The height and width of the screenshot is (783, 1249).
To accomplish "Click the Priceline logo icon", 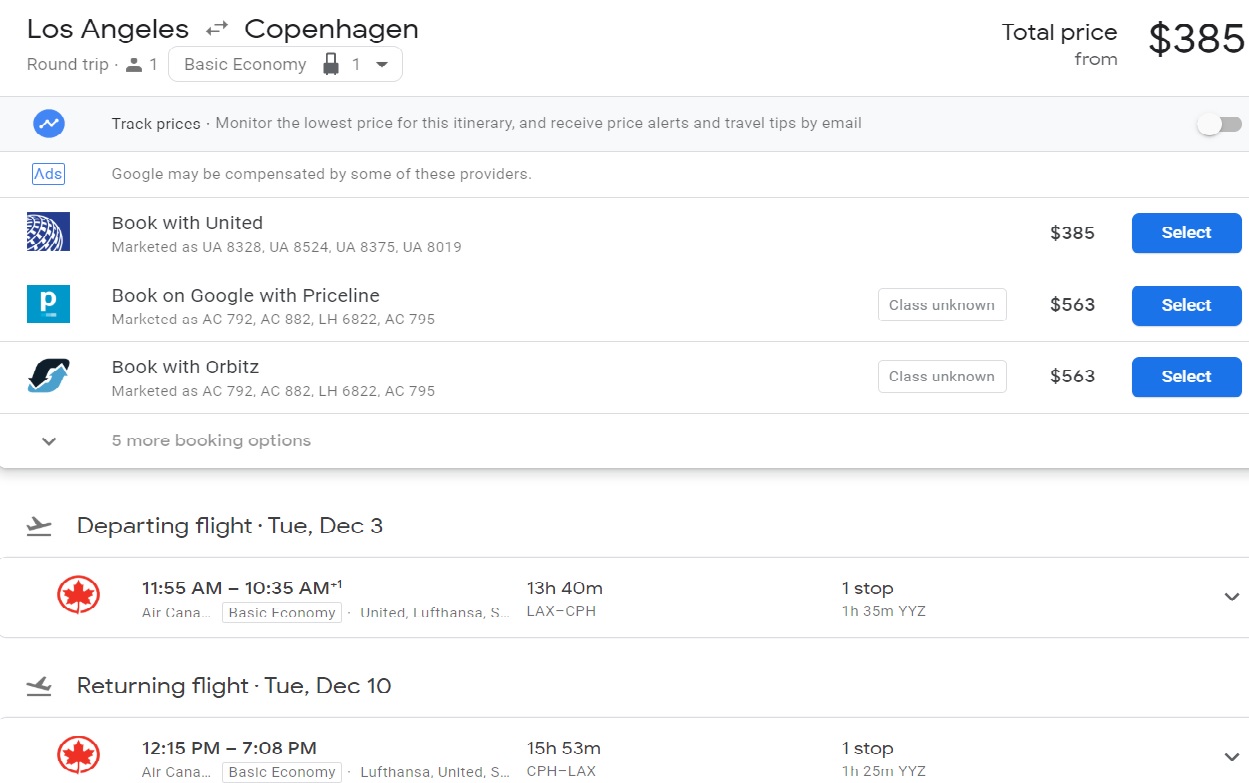I will [48, 304].
